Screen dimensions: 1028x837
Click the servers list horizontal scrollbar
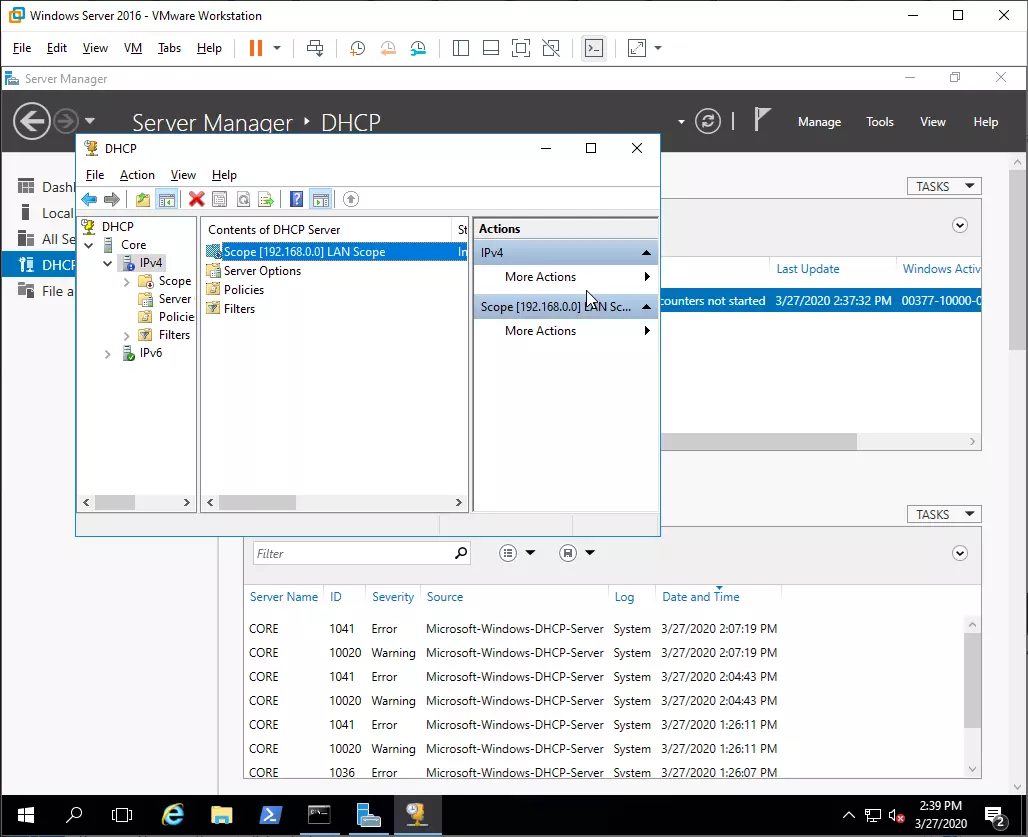[x=759, y=442]
